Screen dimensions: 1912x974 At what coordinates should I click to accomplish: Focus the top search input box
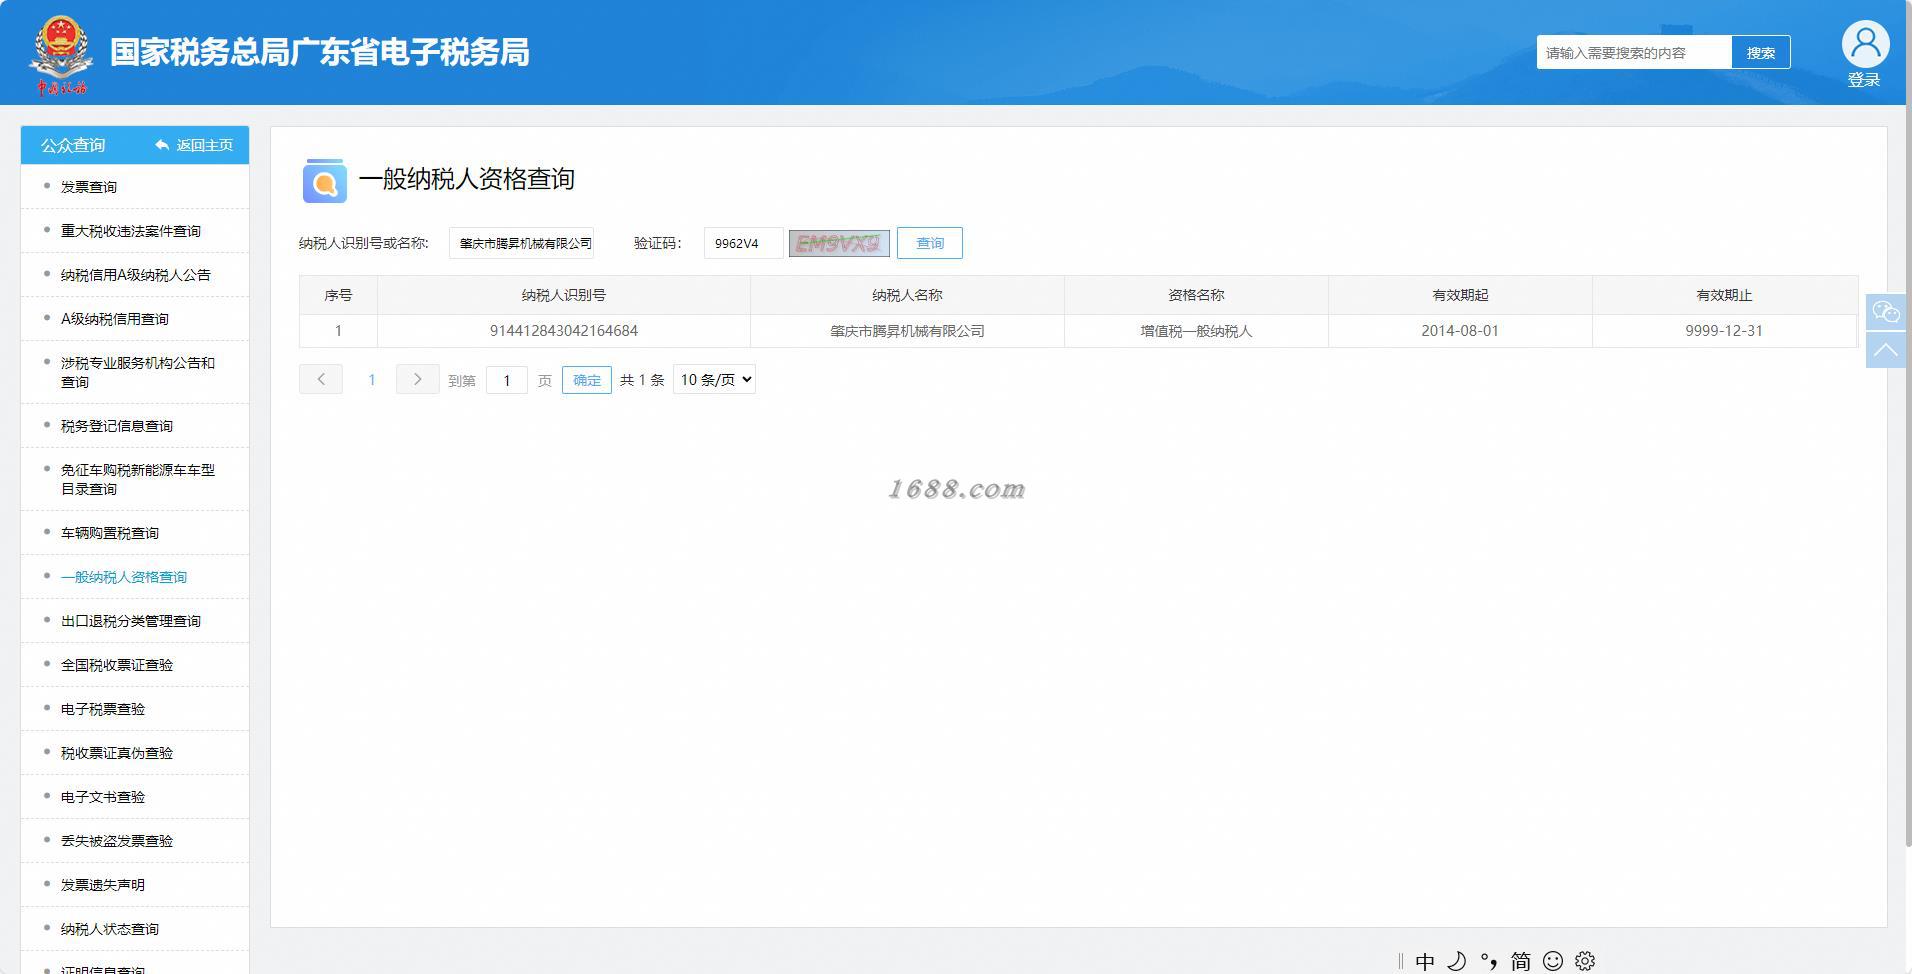click(x=1634, y=52)
